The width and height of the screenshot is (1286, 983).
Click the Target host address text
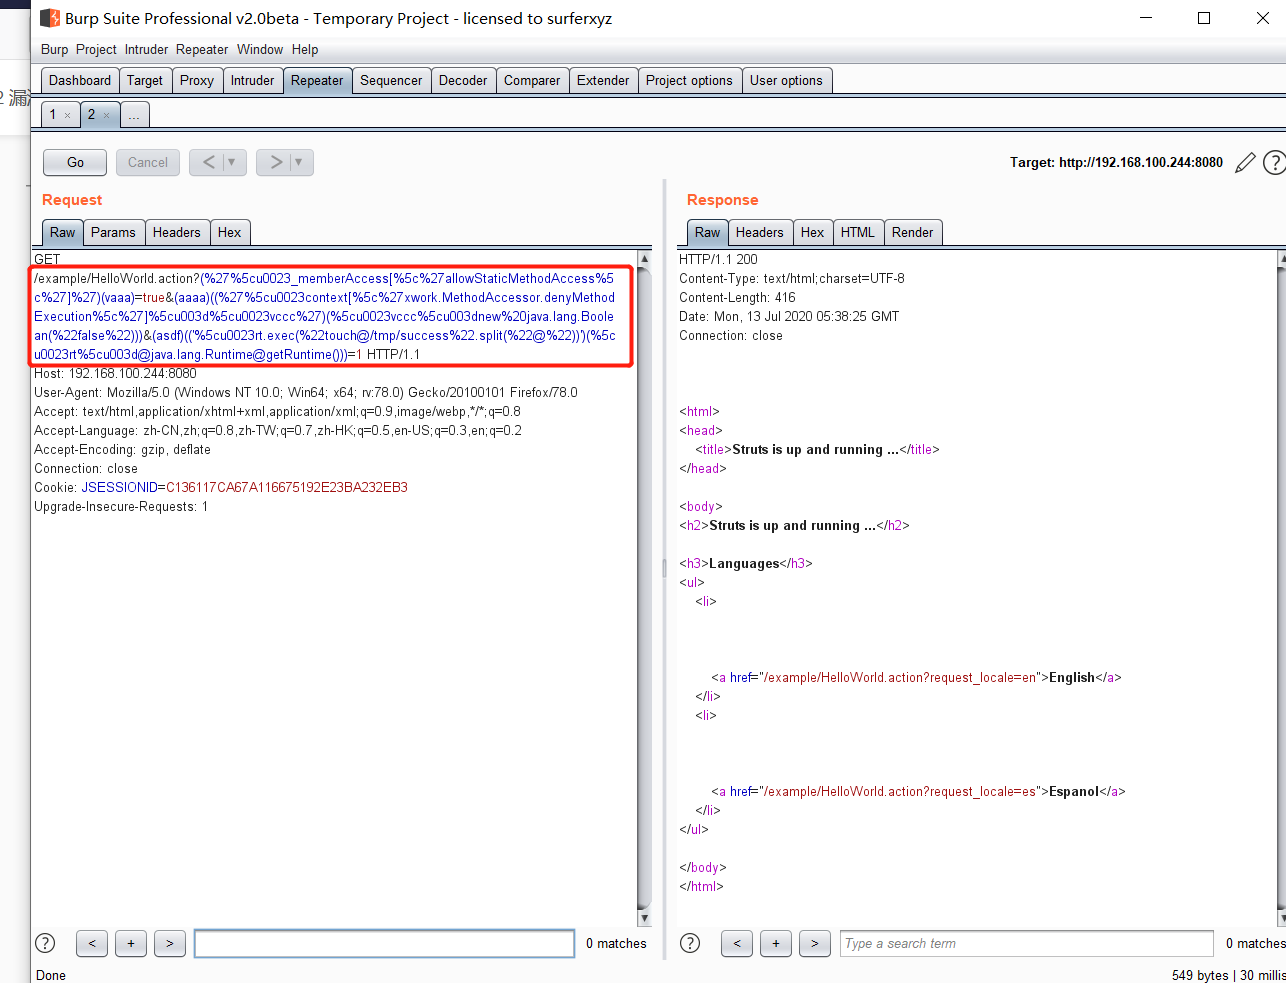[x=1141, y=163]
